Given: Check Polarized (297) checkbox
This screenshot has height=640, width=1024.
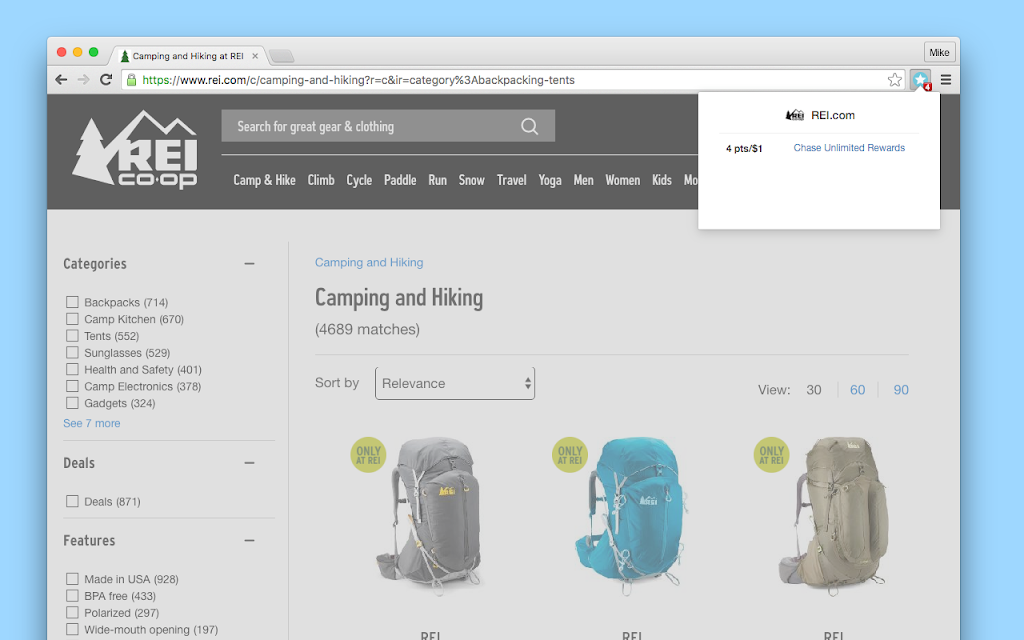Looking at the screenshot, I should (x=72, y=613).
